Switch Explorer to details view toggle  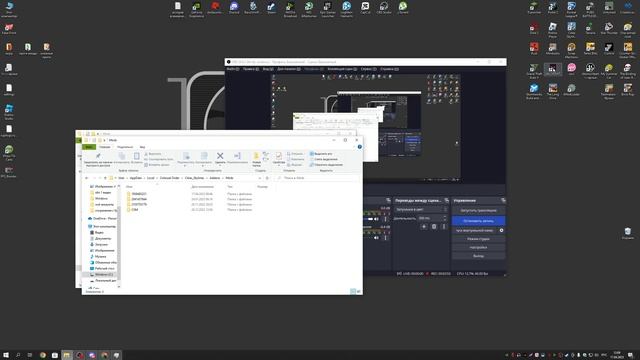353,291
